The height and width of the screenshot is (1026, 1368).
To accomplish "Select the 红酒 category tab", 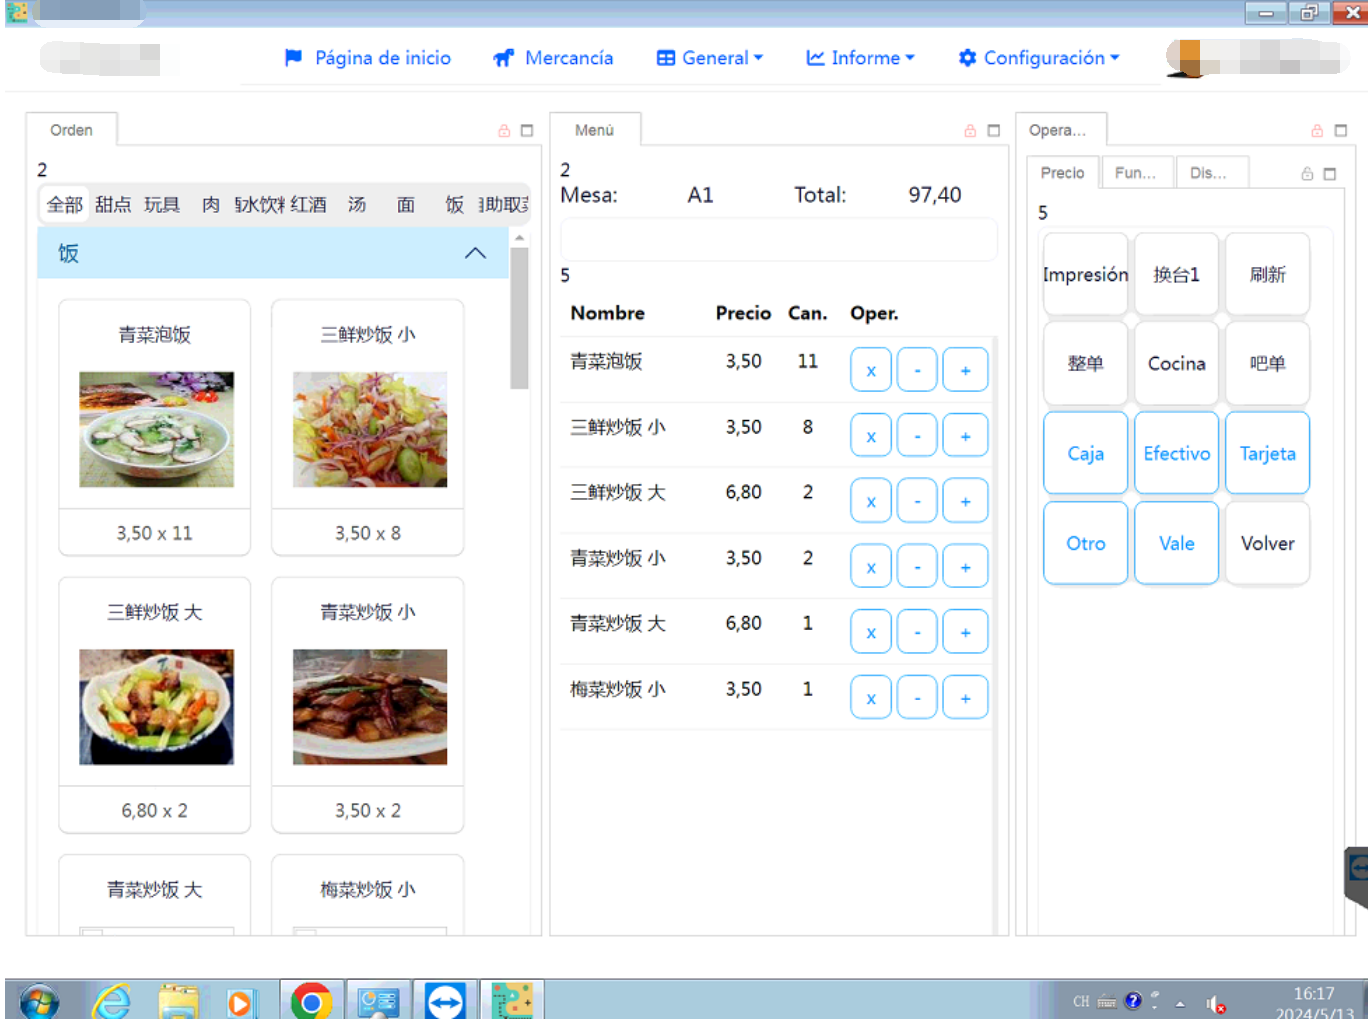I will (308, 205).
